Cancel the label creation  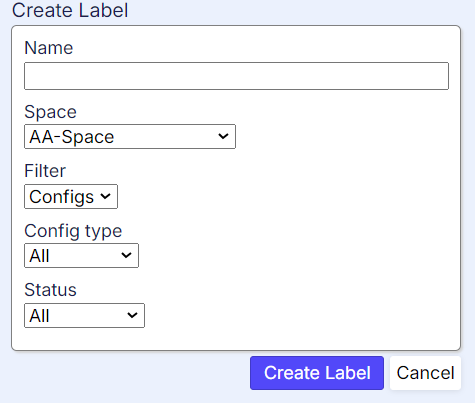(425, 373)
